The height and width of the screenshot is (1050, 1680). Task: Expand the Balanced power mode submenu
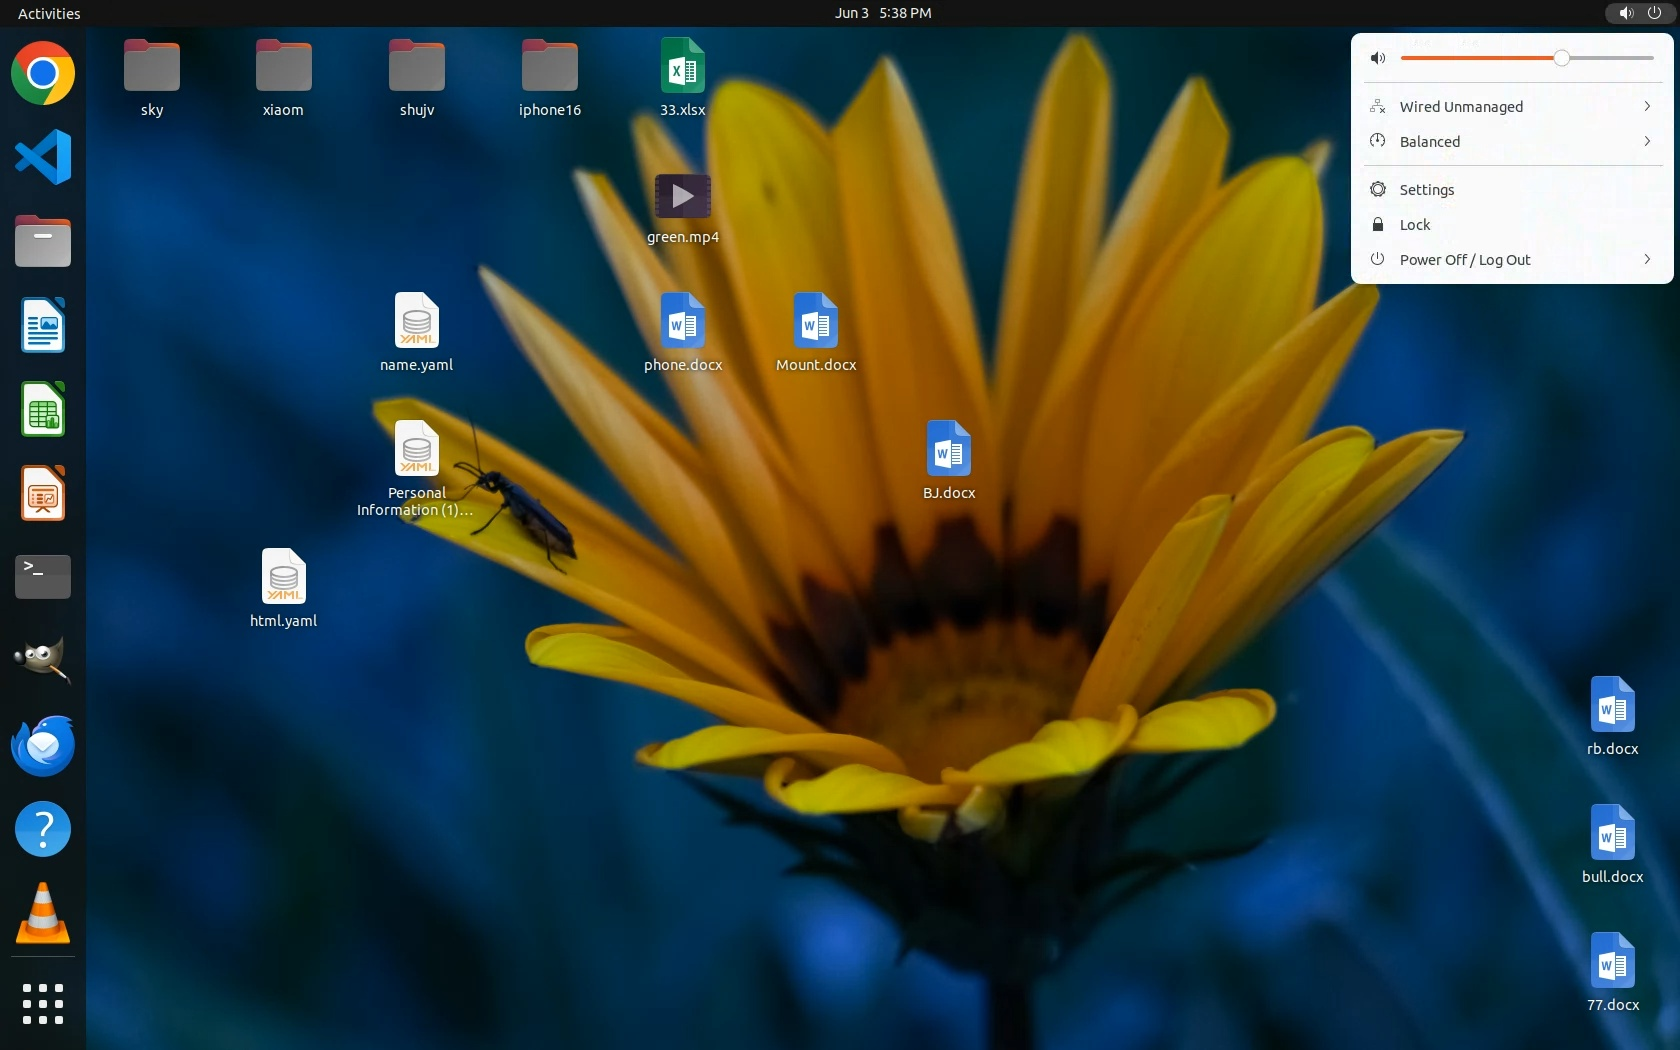pos(1646,141)
